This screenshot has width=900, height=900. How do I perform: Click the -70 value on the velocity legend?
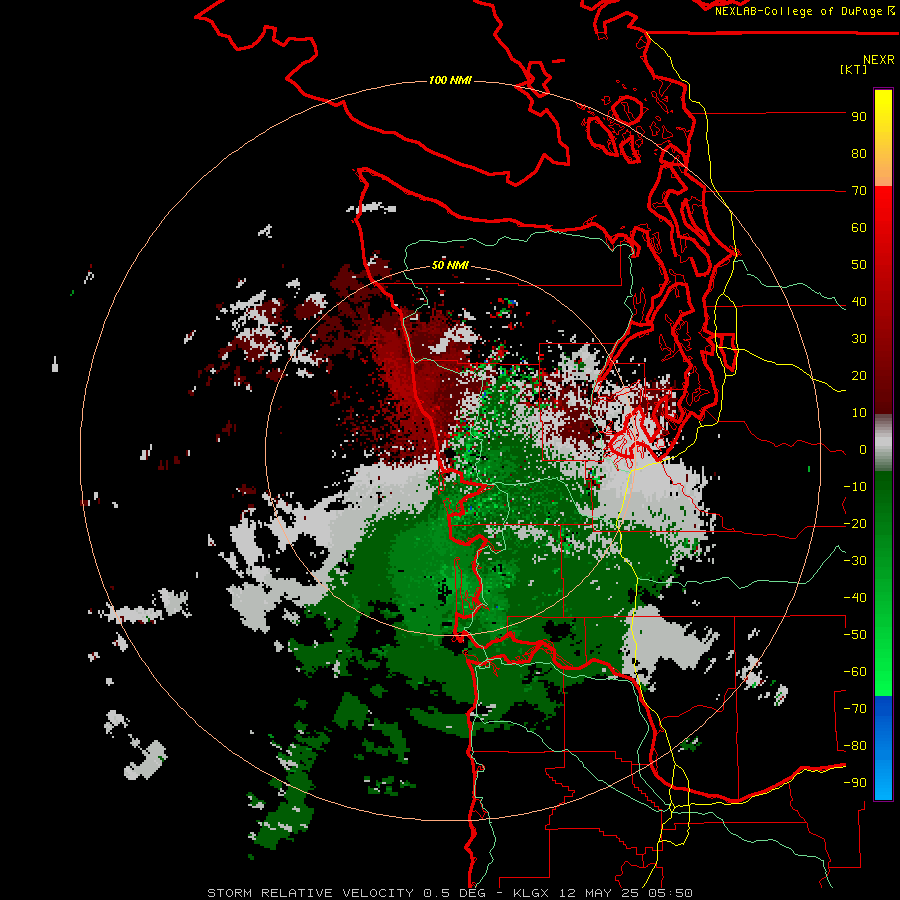855,709
